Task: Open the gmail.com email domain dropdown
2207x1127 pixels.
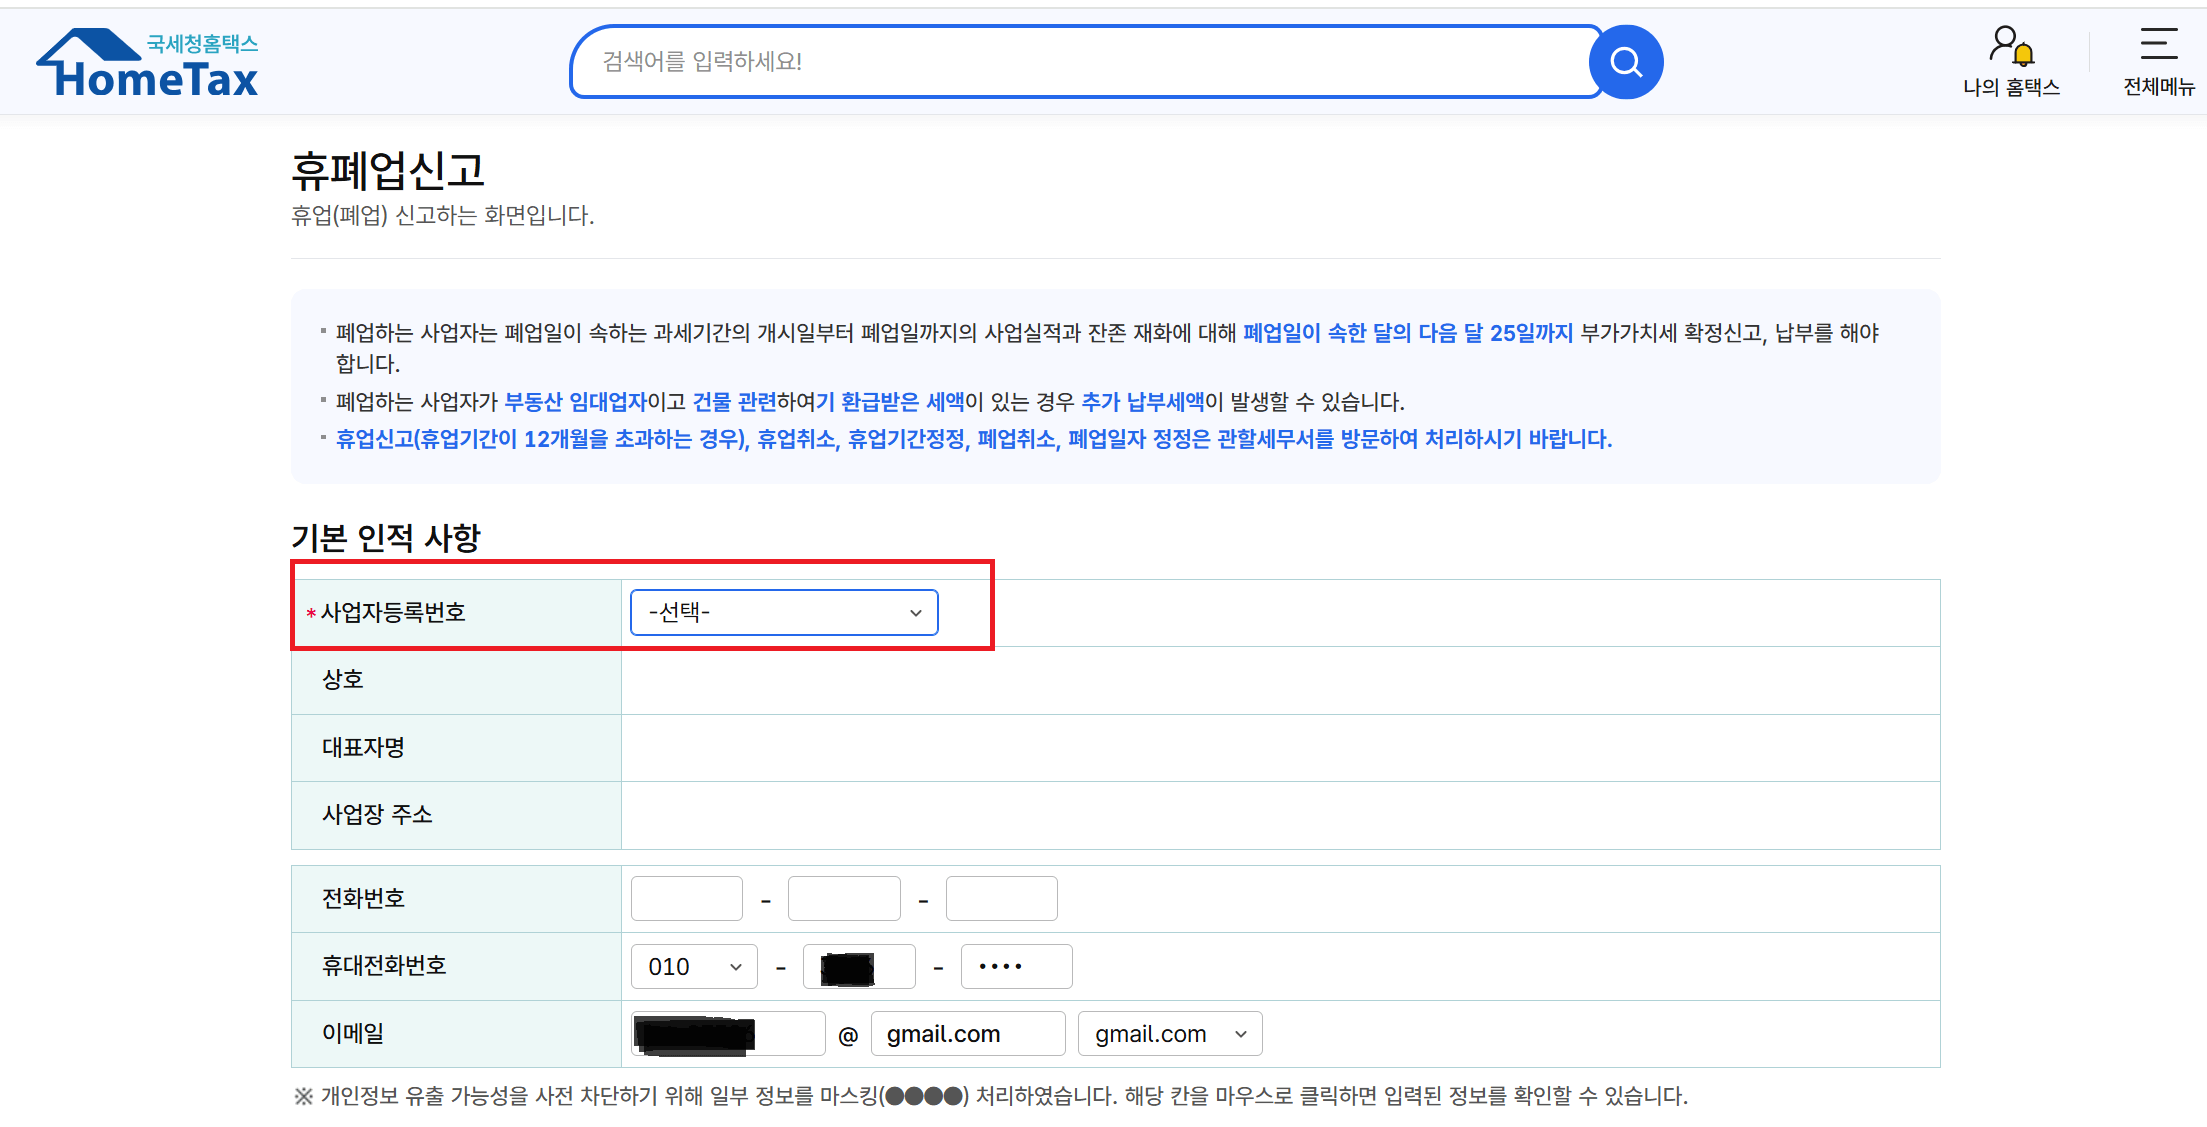Action: [1169, 1034]
